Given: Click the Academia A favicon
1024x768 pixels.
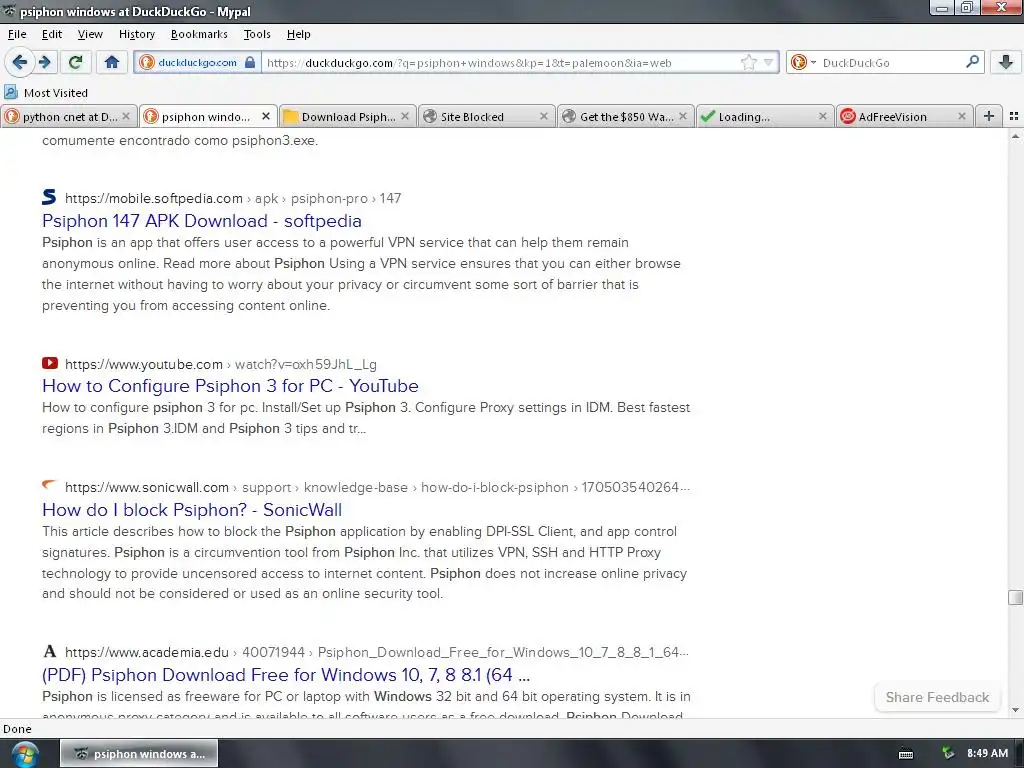Looking at the screenshot, I should [x=50, y=651].
